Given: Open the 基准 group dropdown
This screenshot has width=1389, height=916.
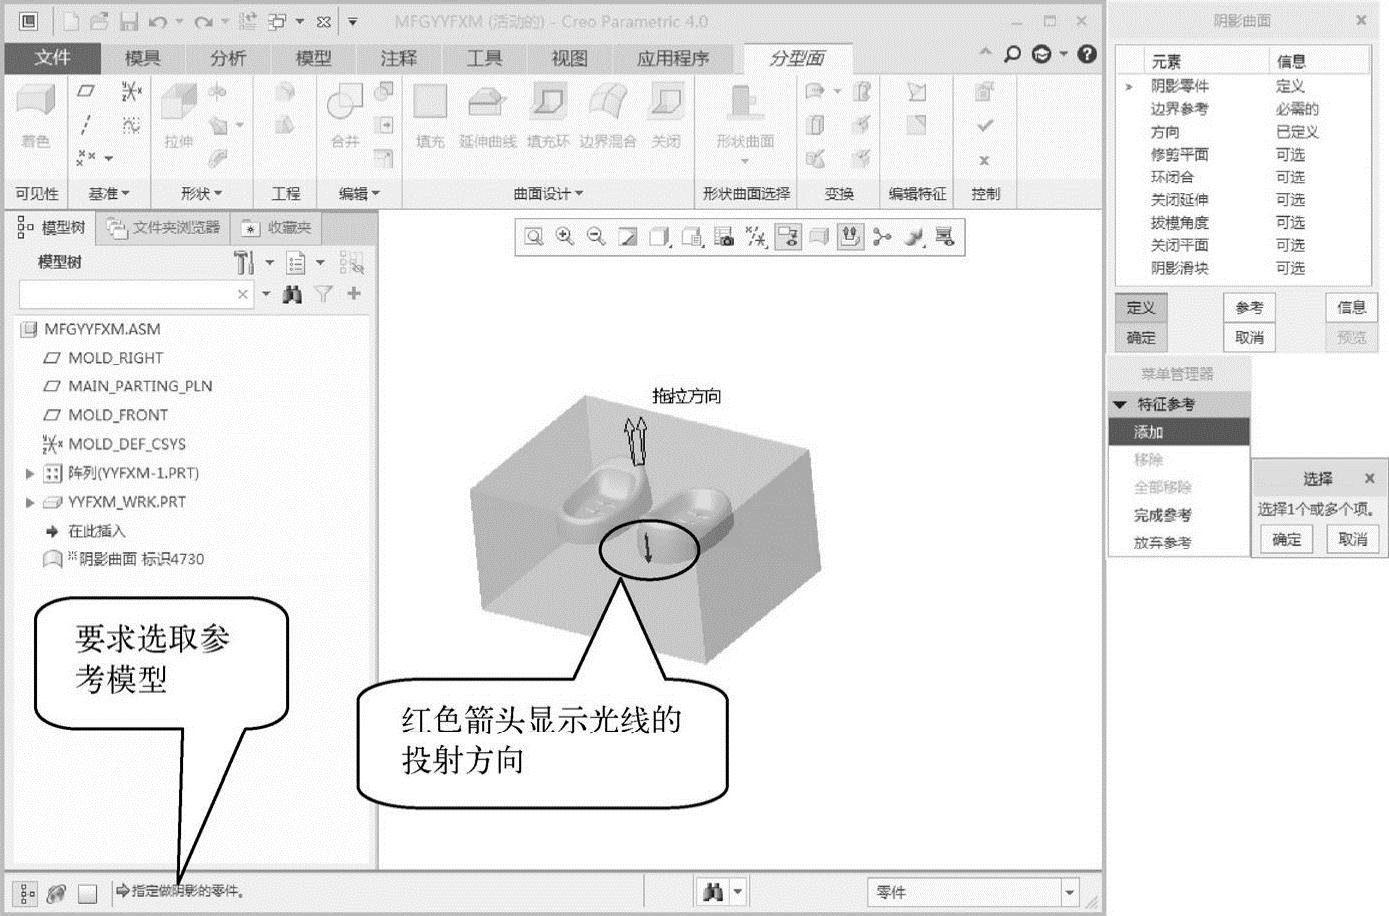Looking at the screenshot, I should pyautogui.click(x=109, y=194).
